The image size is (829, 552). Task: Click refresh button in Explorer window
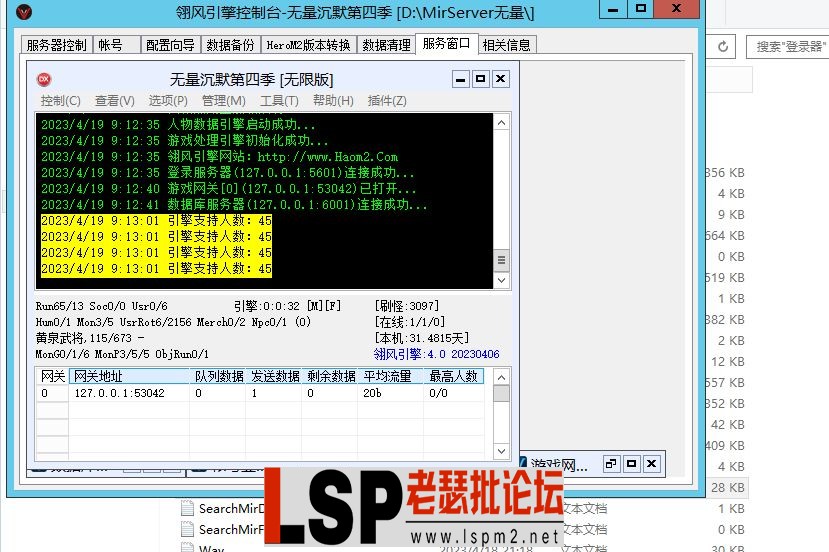(723, 47)
